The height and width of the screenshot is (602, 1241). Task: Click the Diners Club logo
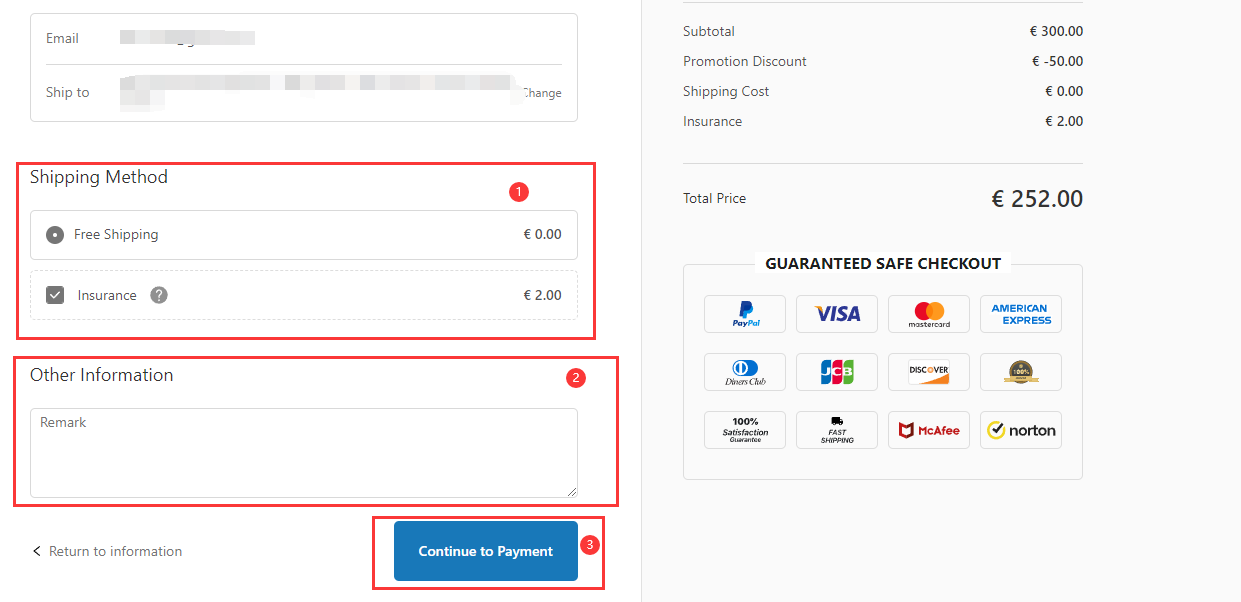[745, 372]
